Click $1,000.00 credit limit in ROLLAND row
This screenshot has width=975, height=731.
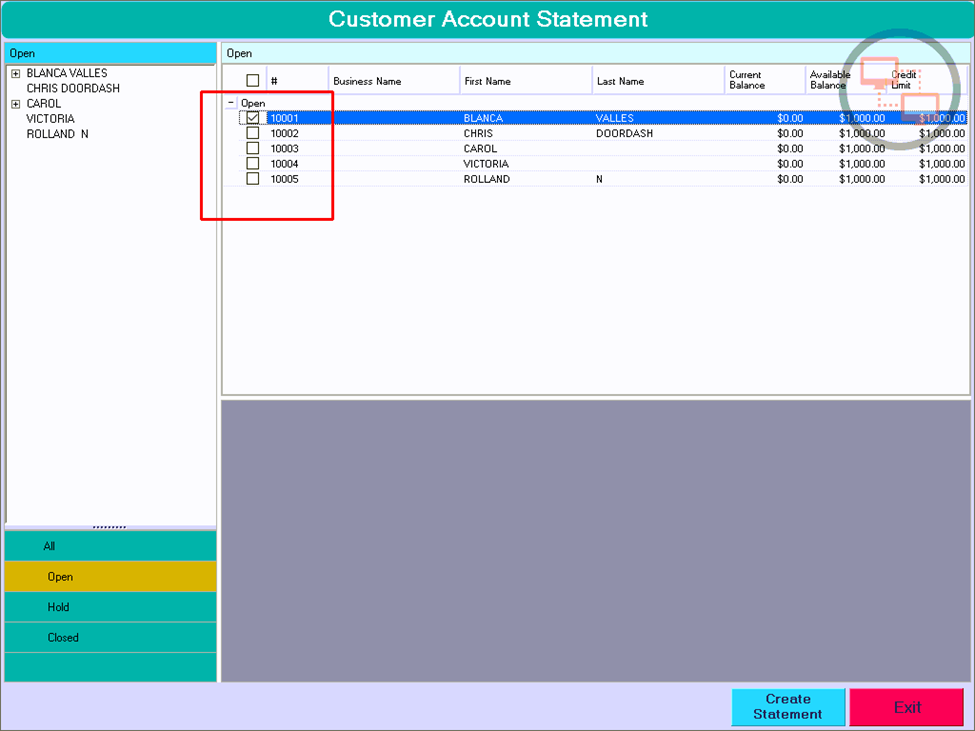pyautogui.click(x=942, y=178)
